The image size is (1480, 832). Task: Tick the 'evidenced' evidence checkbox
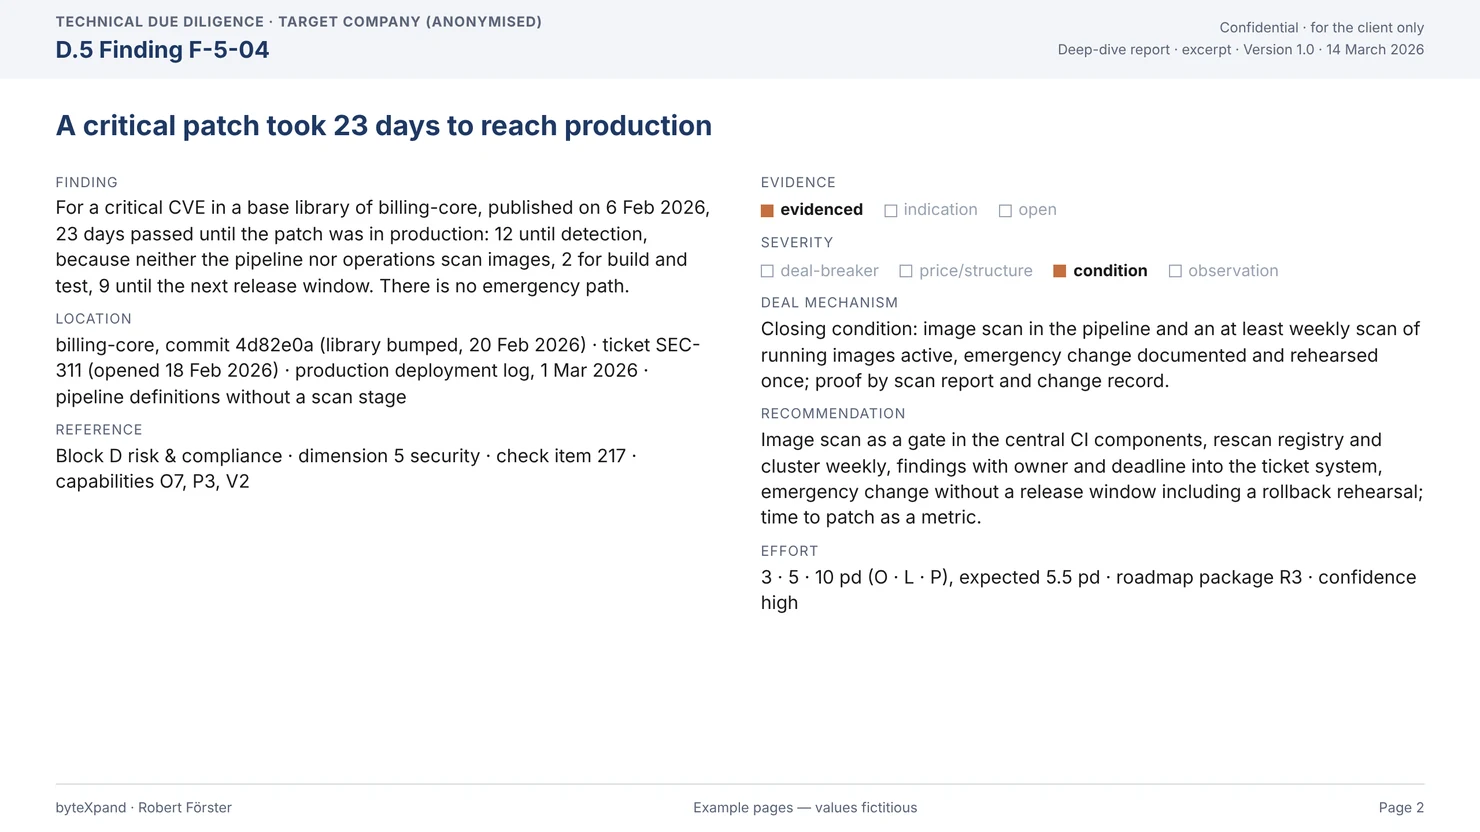(767, 211)
